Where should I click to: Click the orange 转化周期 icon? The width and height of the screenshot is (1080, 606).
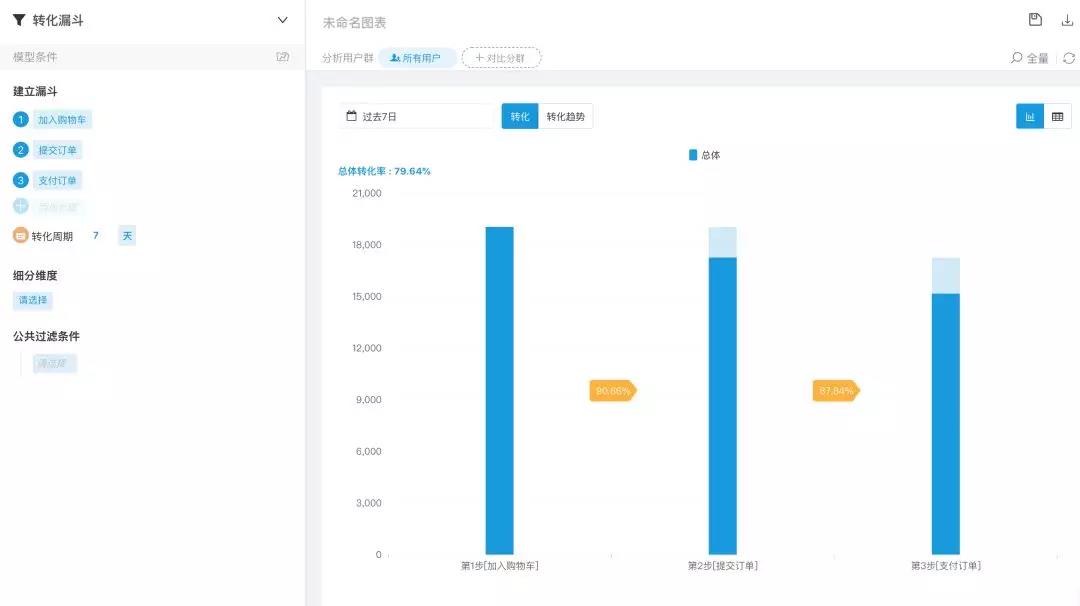click(21, 236)
